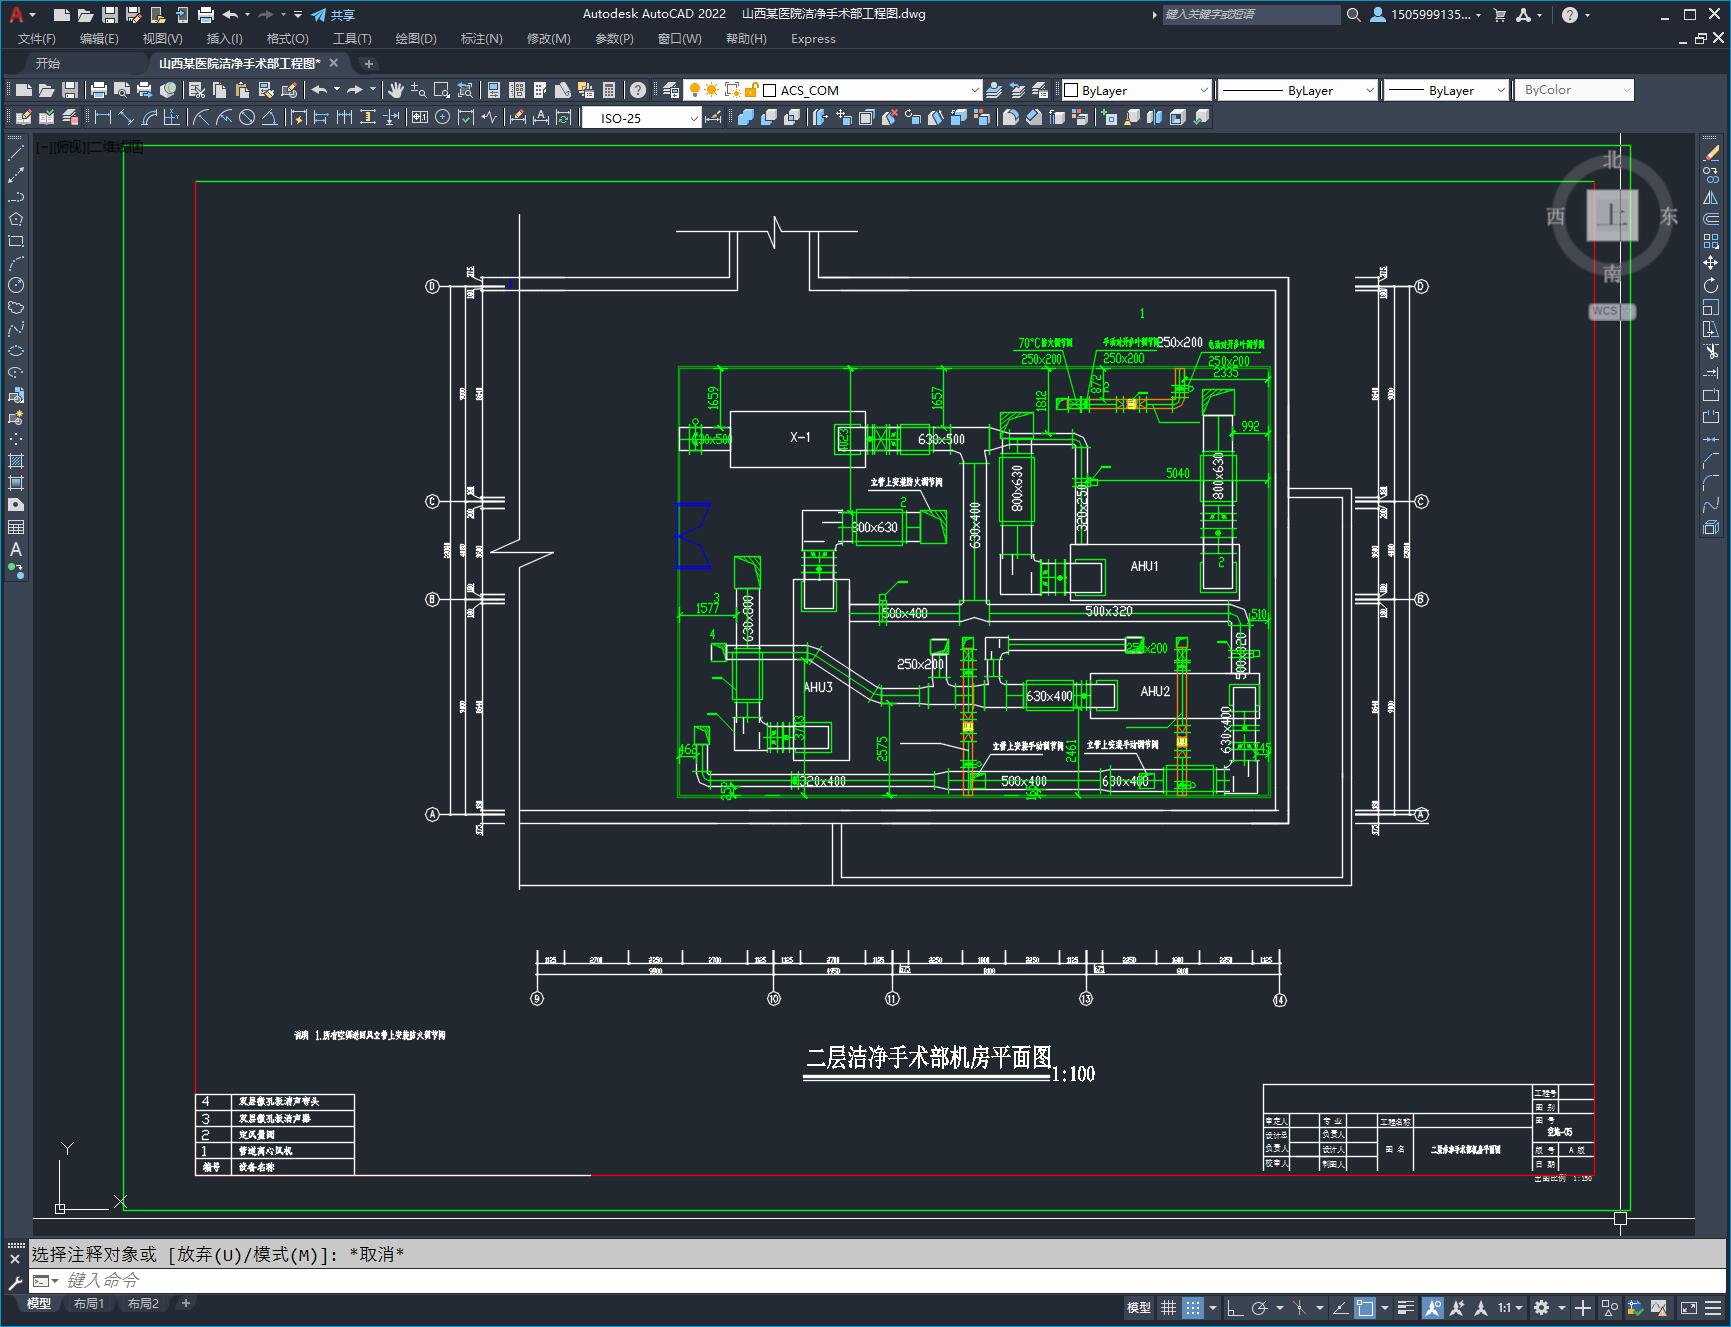Click the Share (共享) button
This screenshot has width=1731, height=1327.
click(x=333, y=15)
